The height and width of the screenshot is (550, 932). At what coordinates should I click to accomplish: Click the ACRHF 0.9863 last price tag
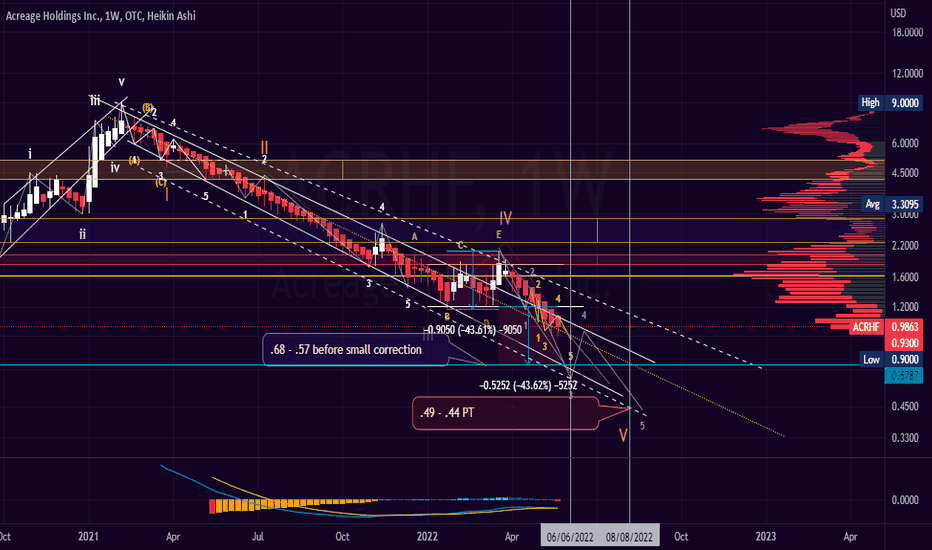886,326
